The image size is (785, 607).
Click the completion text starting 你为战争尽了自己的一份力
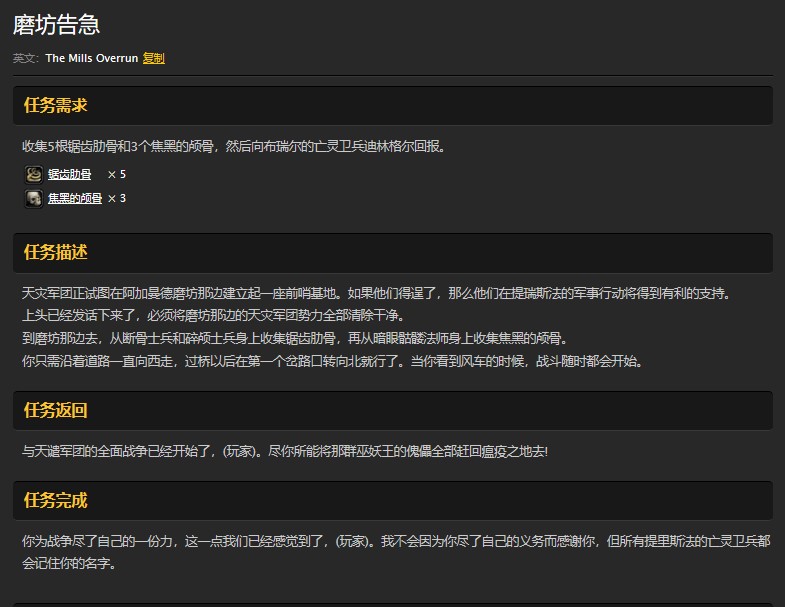396,552
